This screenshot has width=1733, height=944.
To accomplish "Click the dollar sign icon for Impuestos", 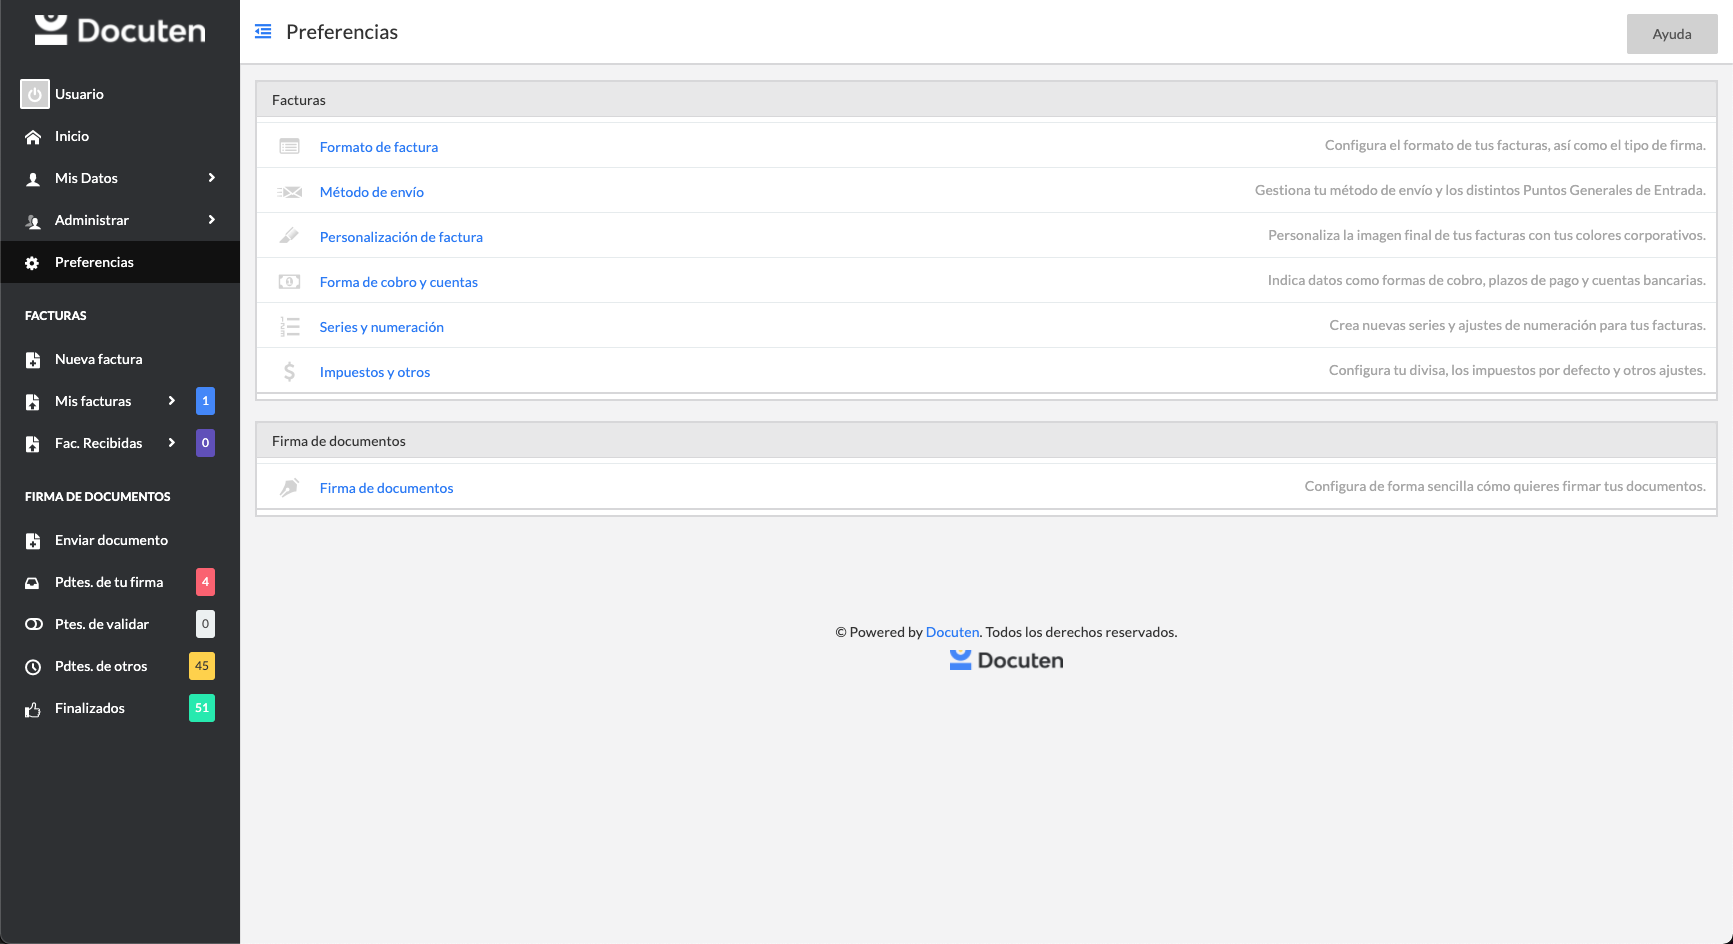I will (289, 372).
